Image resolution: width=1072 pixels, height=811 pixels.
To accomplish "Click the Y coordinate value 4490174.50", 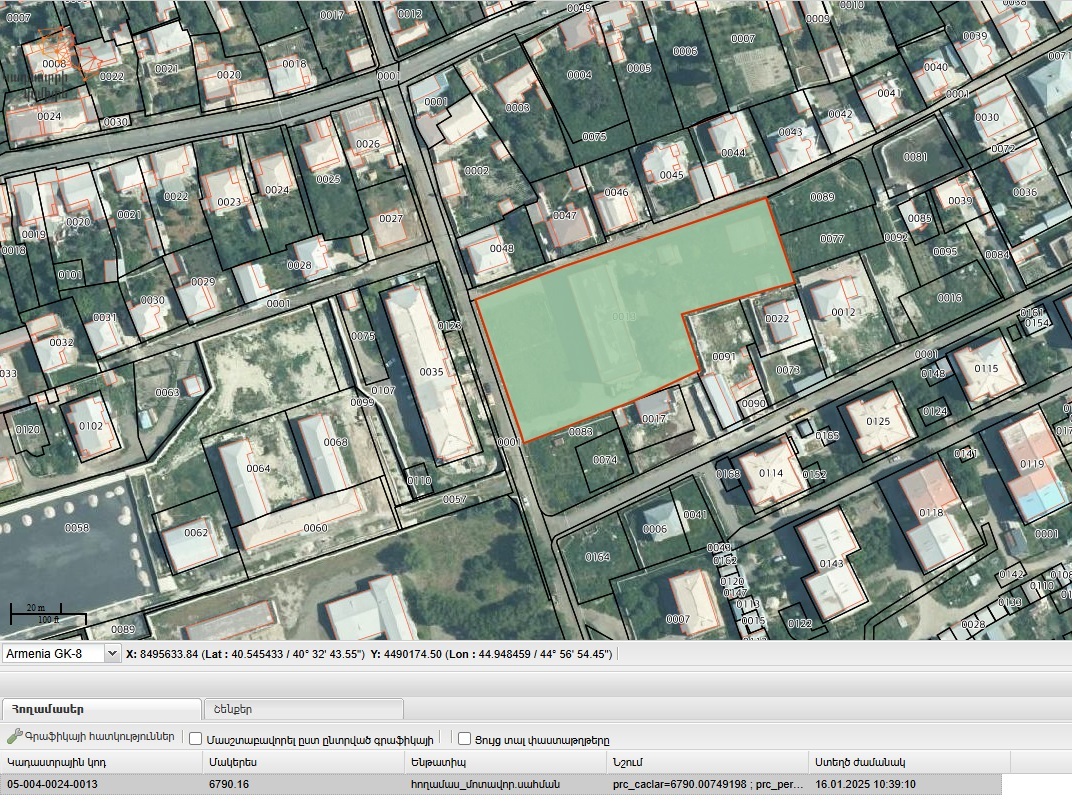I will pos(412,654).
